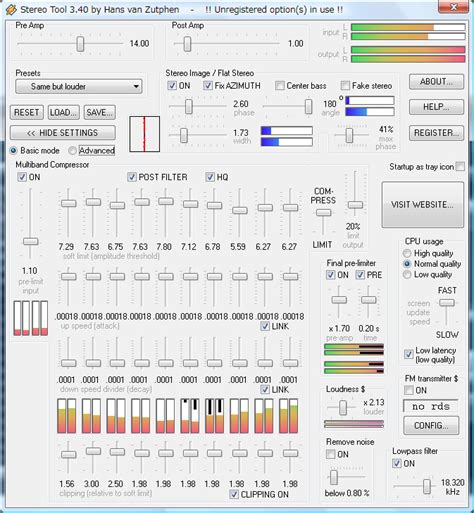Click the soft limit slider valued 7.29

point(68,203)
